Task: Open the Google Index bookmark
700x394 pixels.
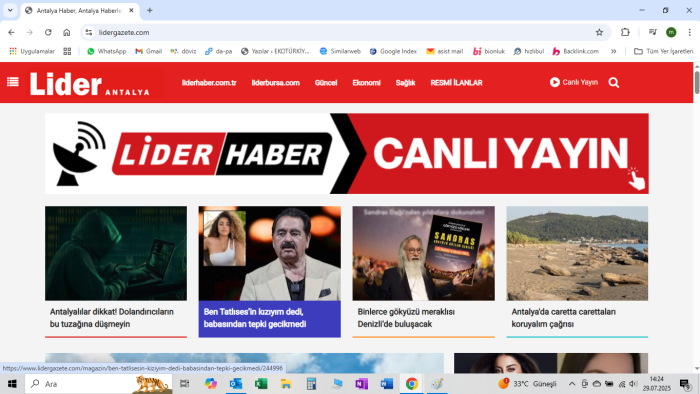Action: click(x=393, y=51)
